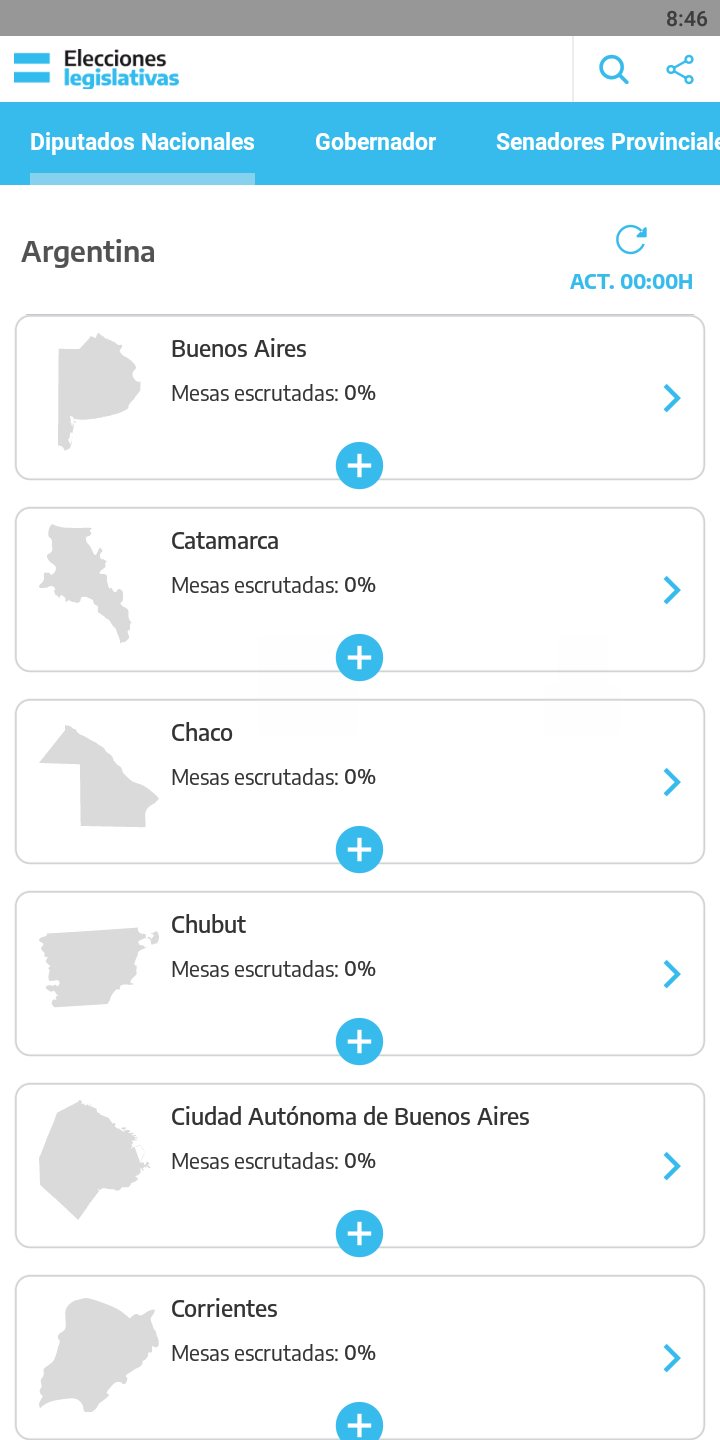Switch to the Gobernador tab
This screenshot has width=720, height=1440.
(x=375, y=142)
